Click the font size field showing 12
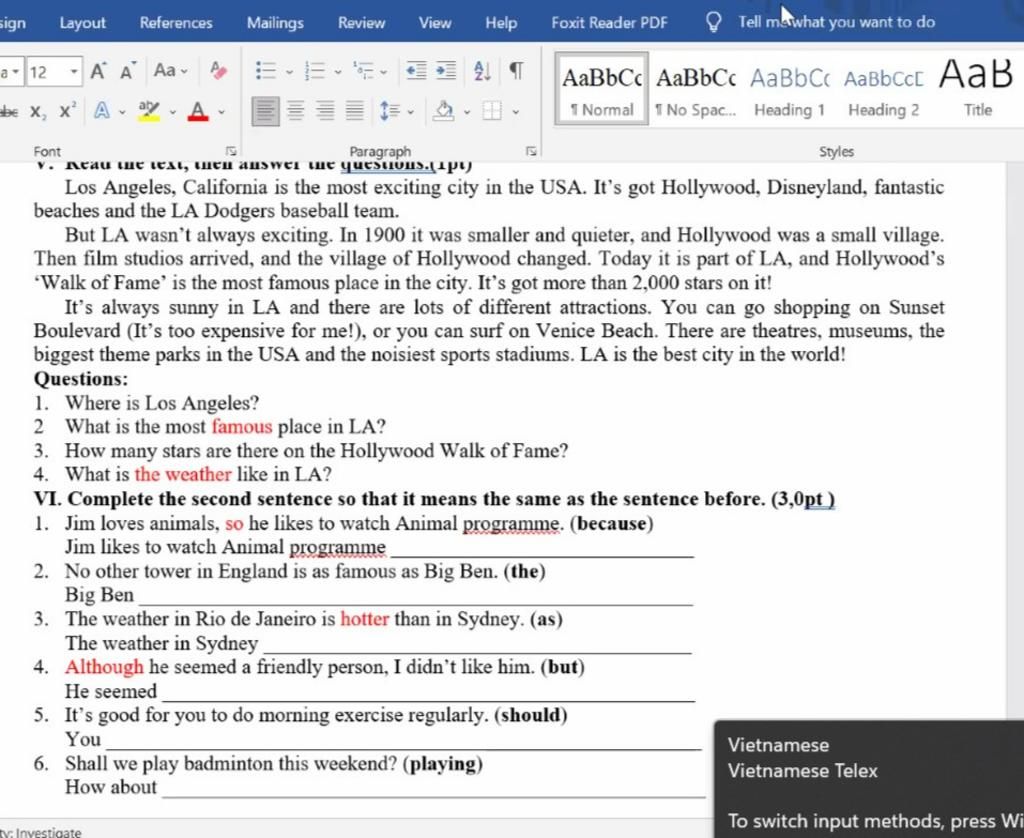The image size is (1024, 838). tap(46, 71)
